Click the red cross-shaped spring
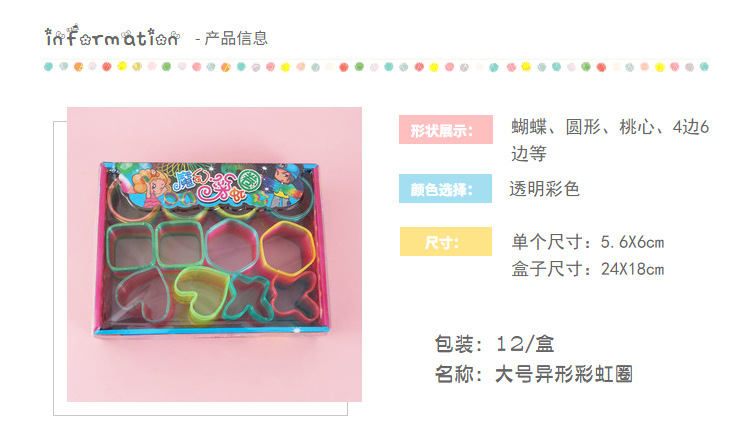Screen dimensions: 750x442 click(x=296, y=295)
